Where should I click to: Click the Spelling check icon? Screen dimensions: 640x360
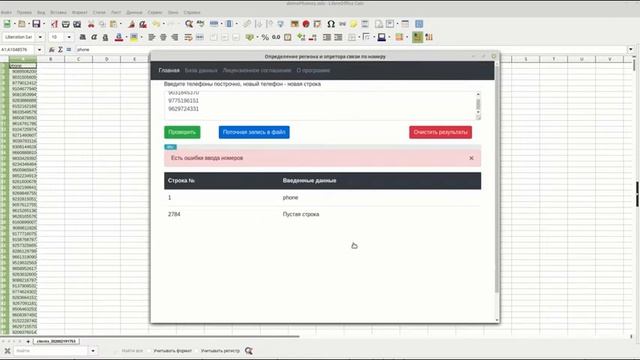pos(200,24)
